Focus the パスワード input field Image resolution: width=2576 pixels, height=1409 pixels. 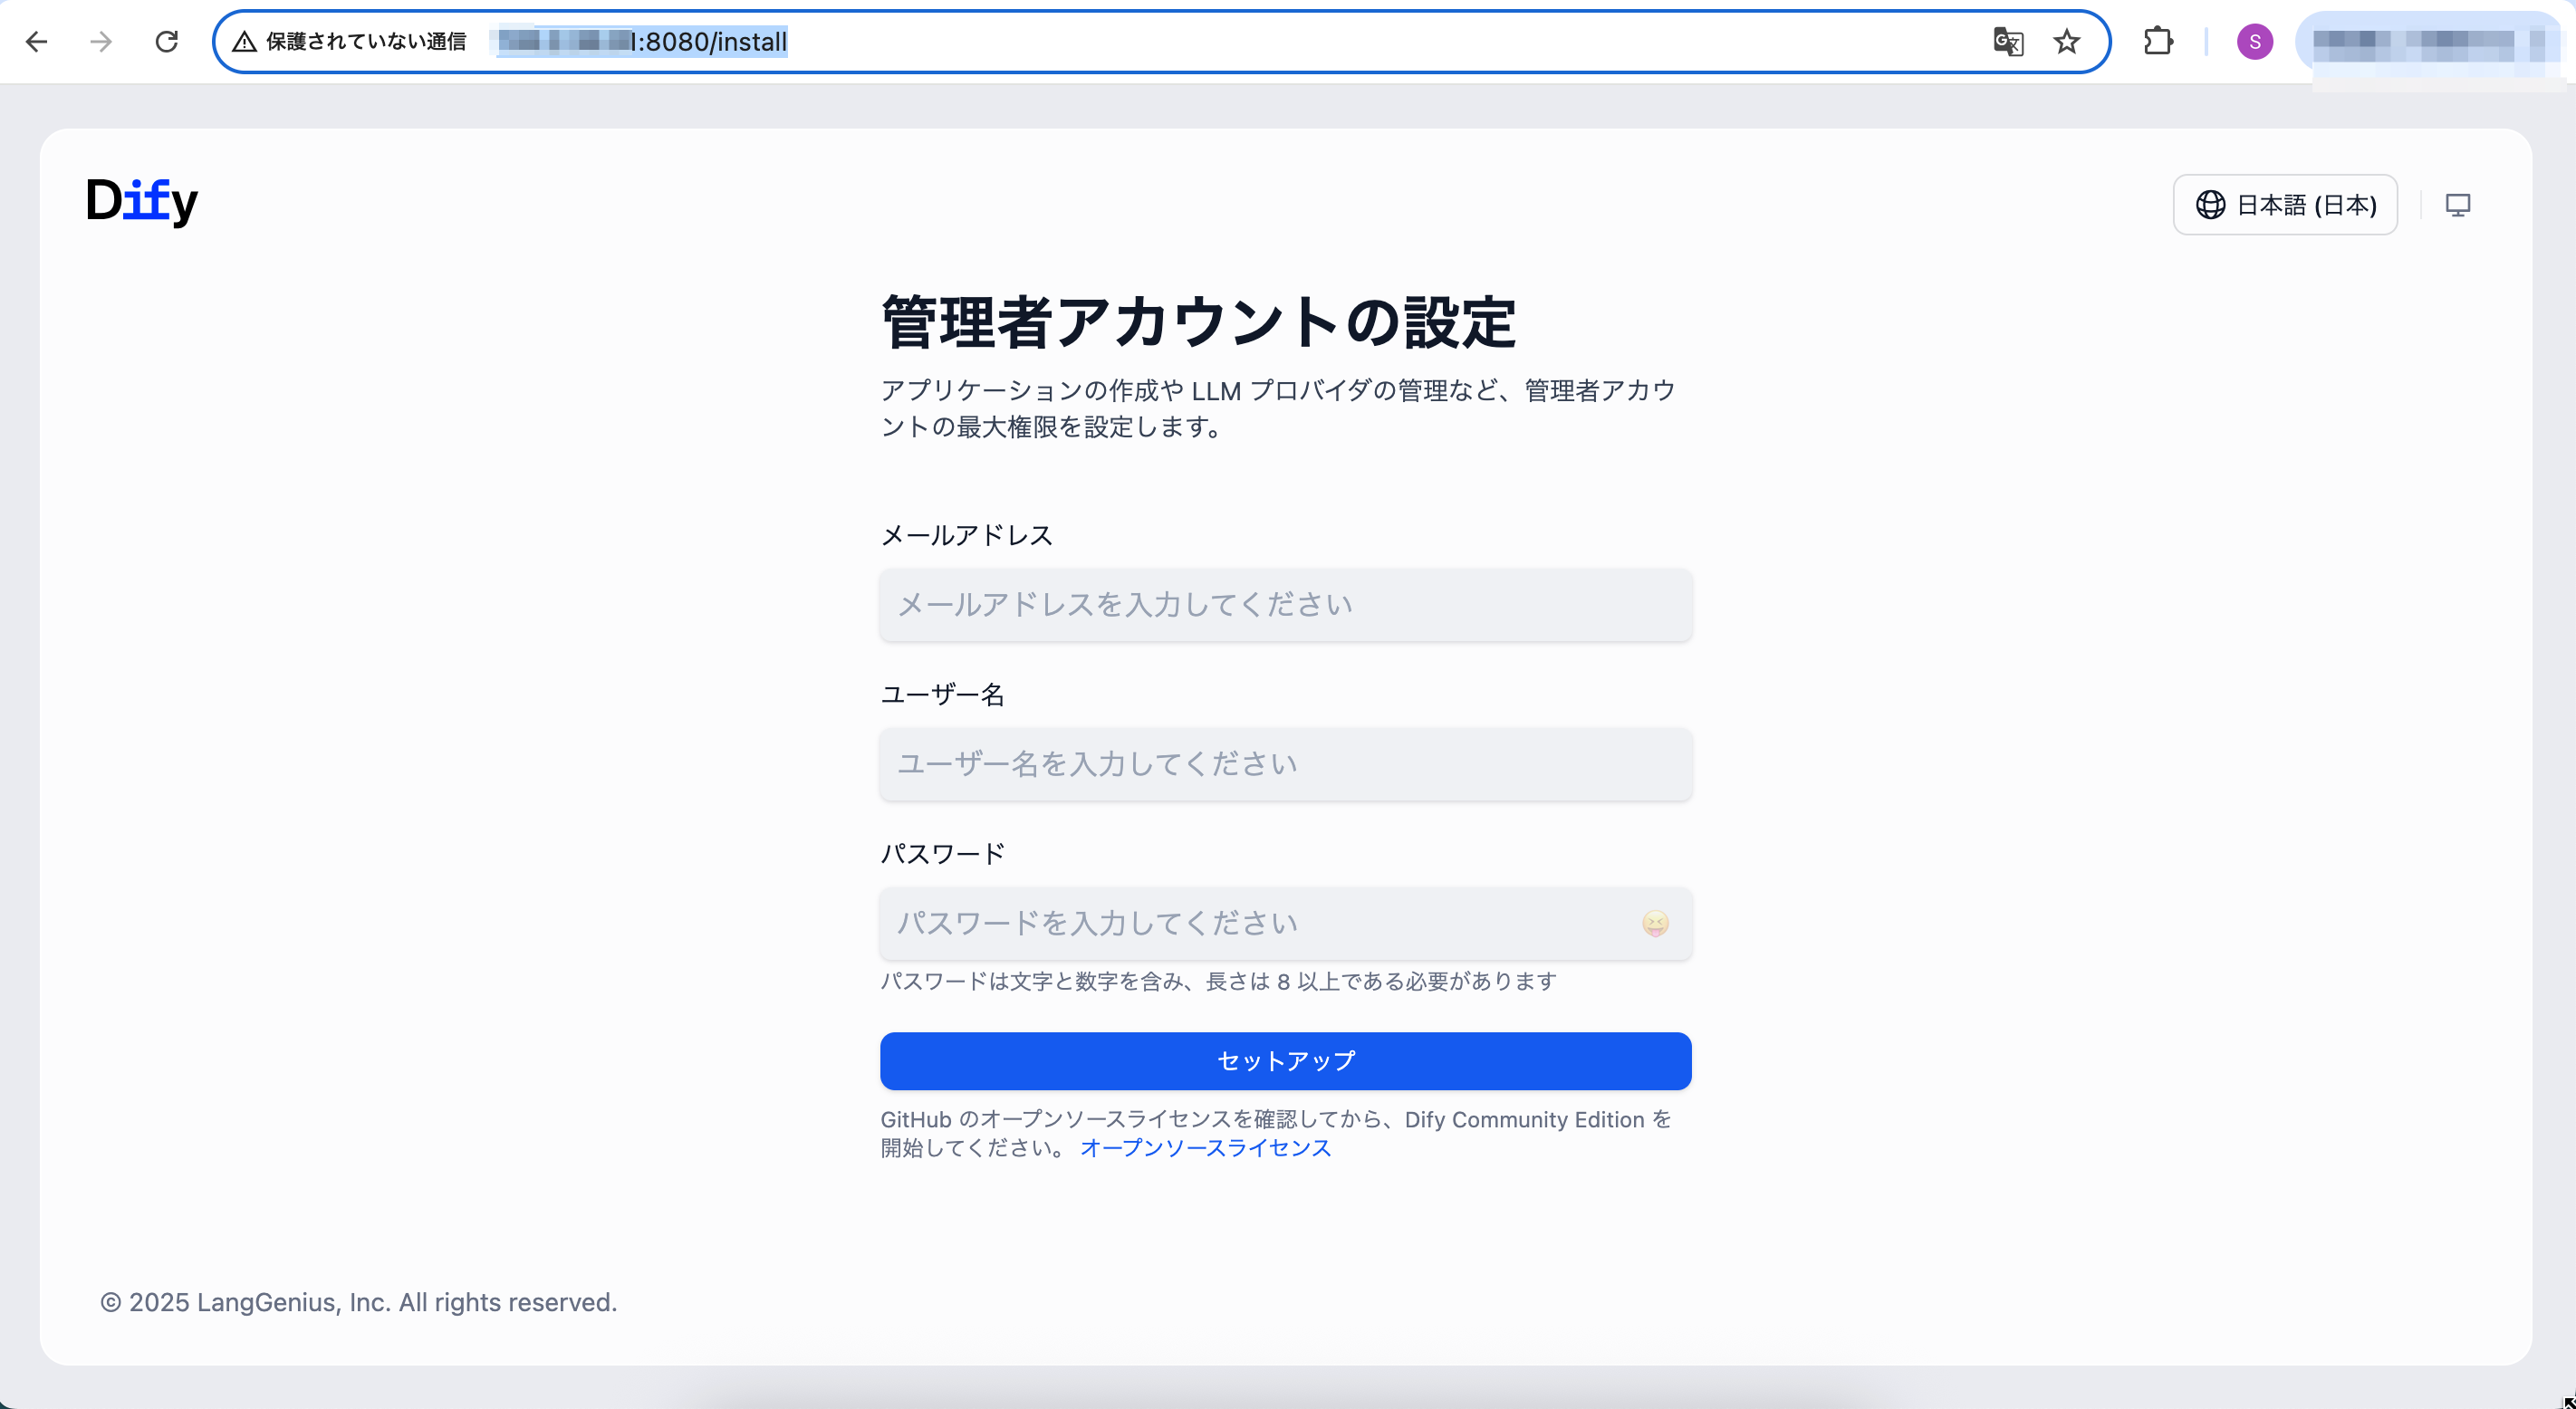(x=1250, y=923)
